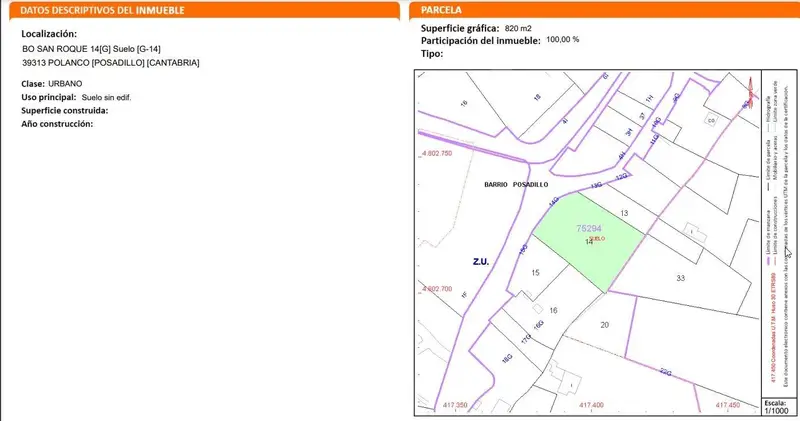This screenshot has height=421, width=800.
Task: Select coordinate label '4.802.750' on map
Action: click(437, 153)
